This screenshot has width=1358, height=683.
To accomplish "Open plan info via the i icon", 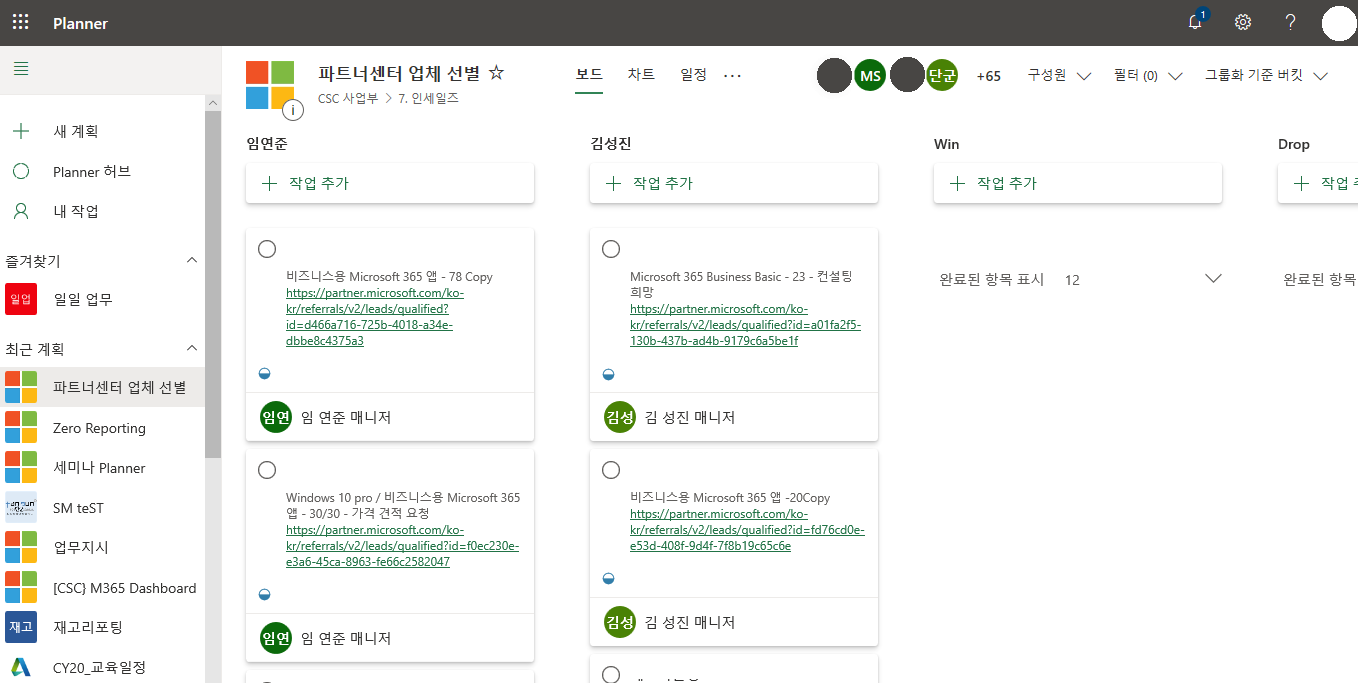I will coord(293,110).
